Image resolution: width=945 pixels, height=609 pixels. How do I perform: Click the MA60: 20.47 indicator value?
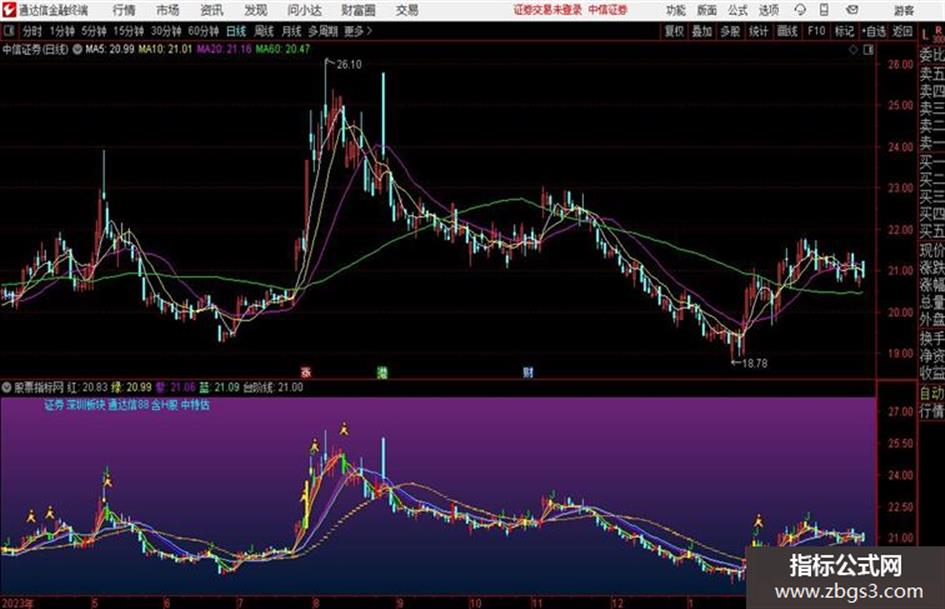click(x=283, y=49)
